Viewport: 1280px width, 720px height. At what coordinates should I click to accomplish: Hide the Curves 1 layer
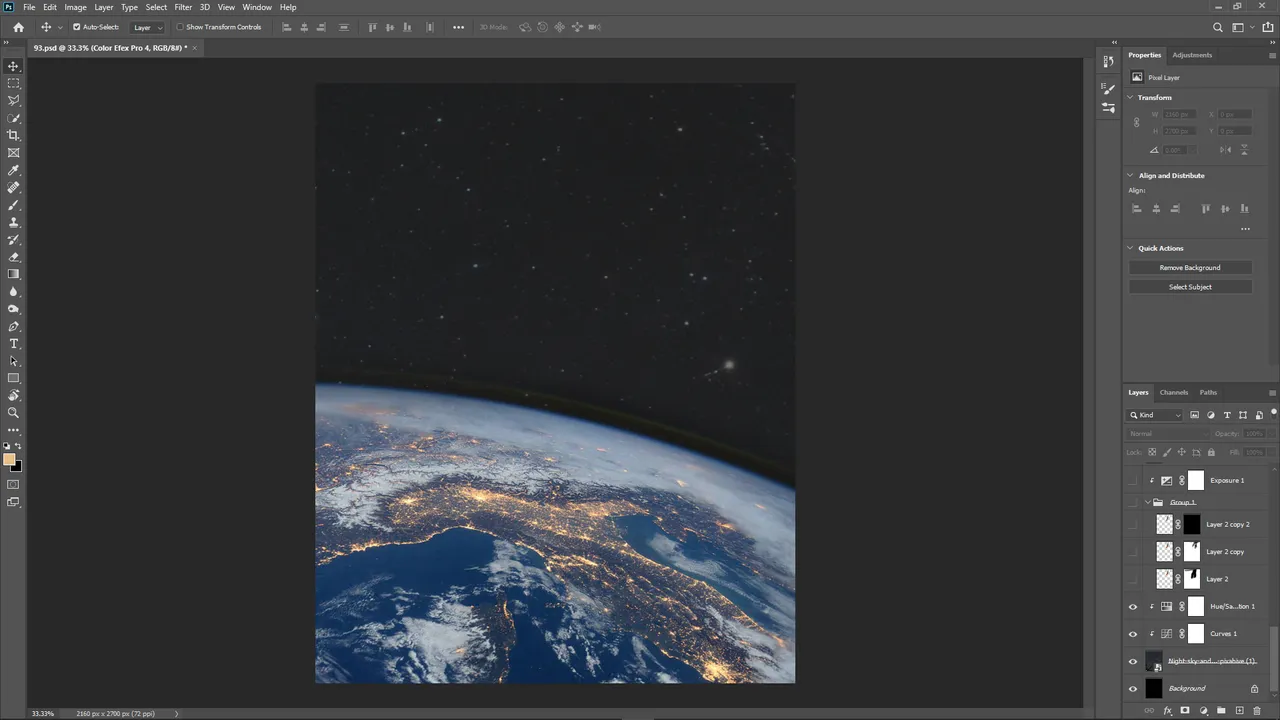pos(1133,634)
